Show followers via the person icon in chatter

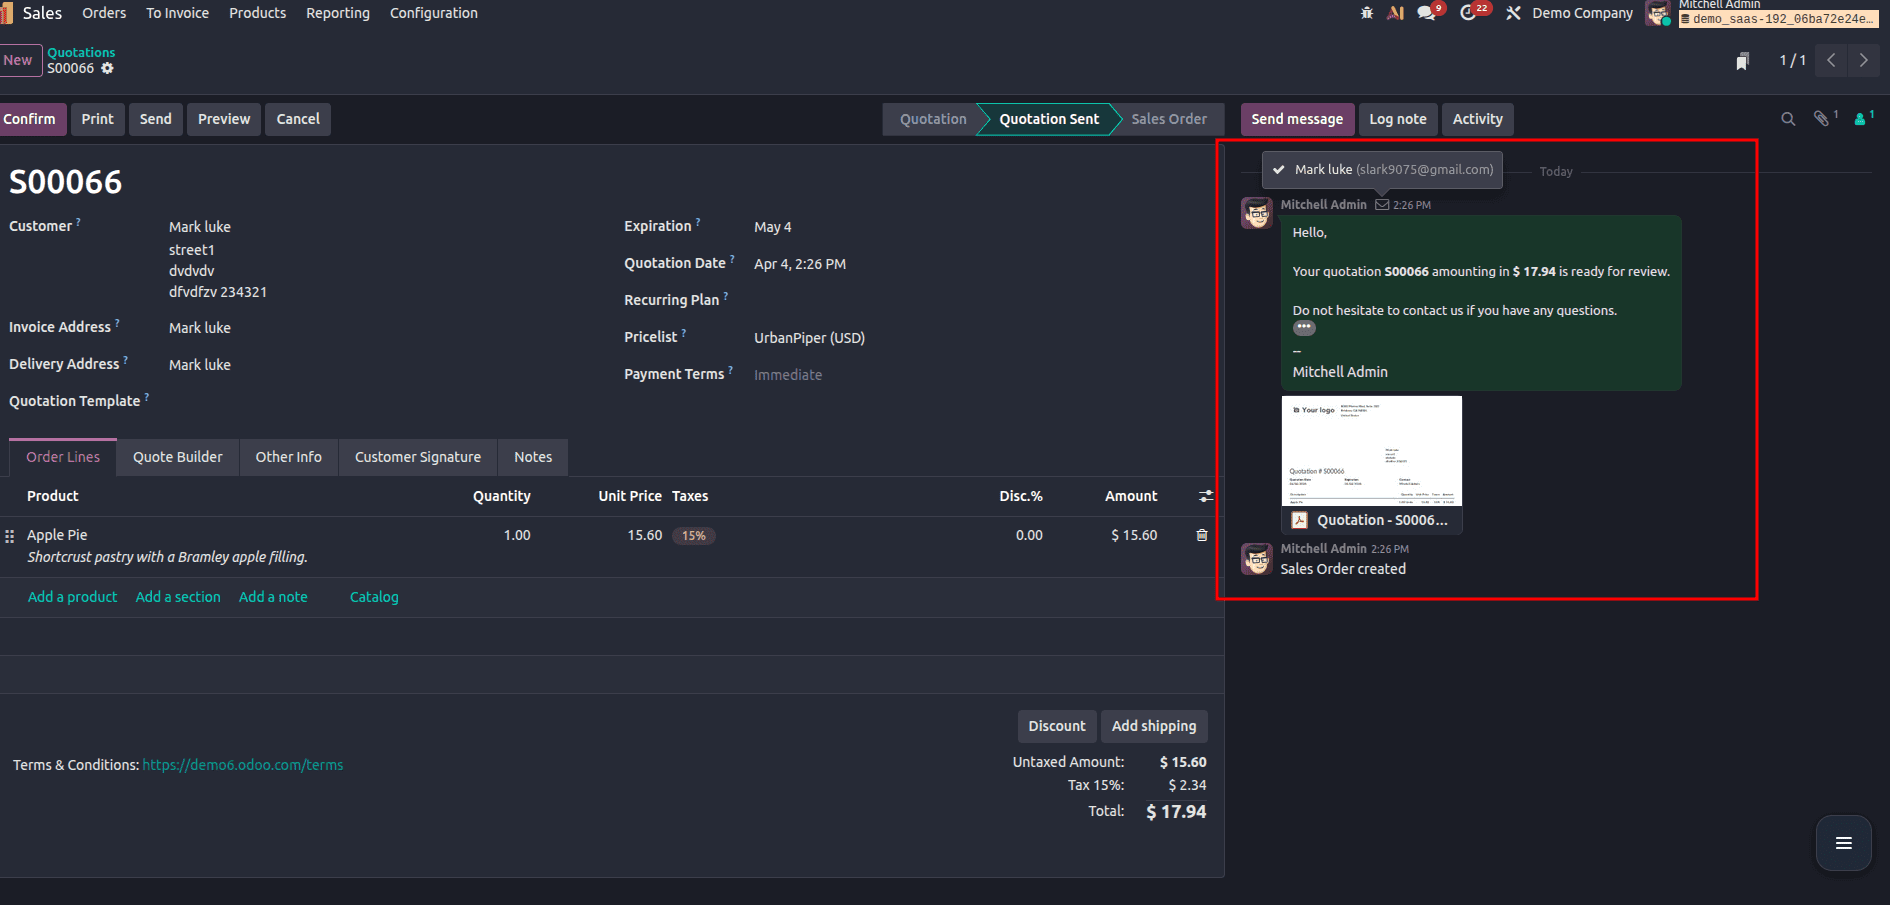1858,118
